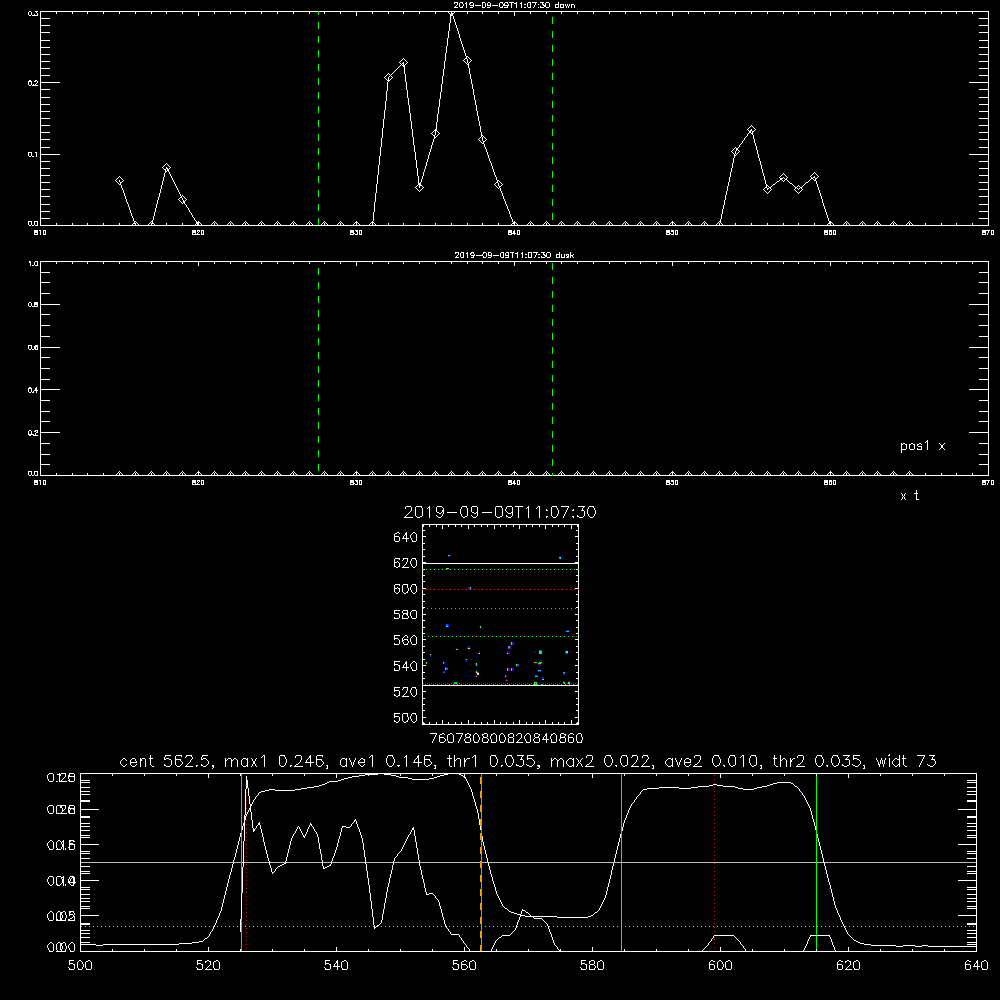Click the '600' x-axis label on the bottom plot
The image size is (1000, 1000).
pyautogui.click(x=720, y=966)
